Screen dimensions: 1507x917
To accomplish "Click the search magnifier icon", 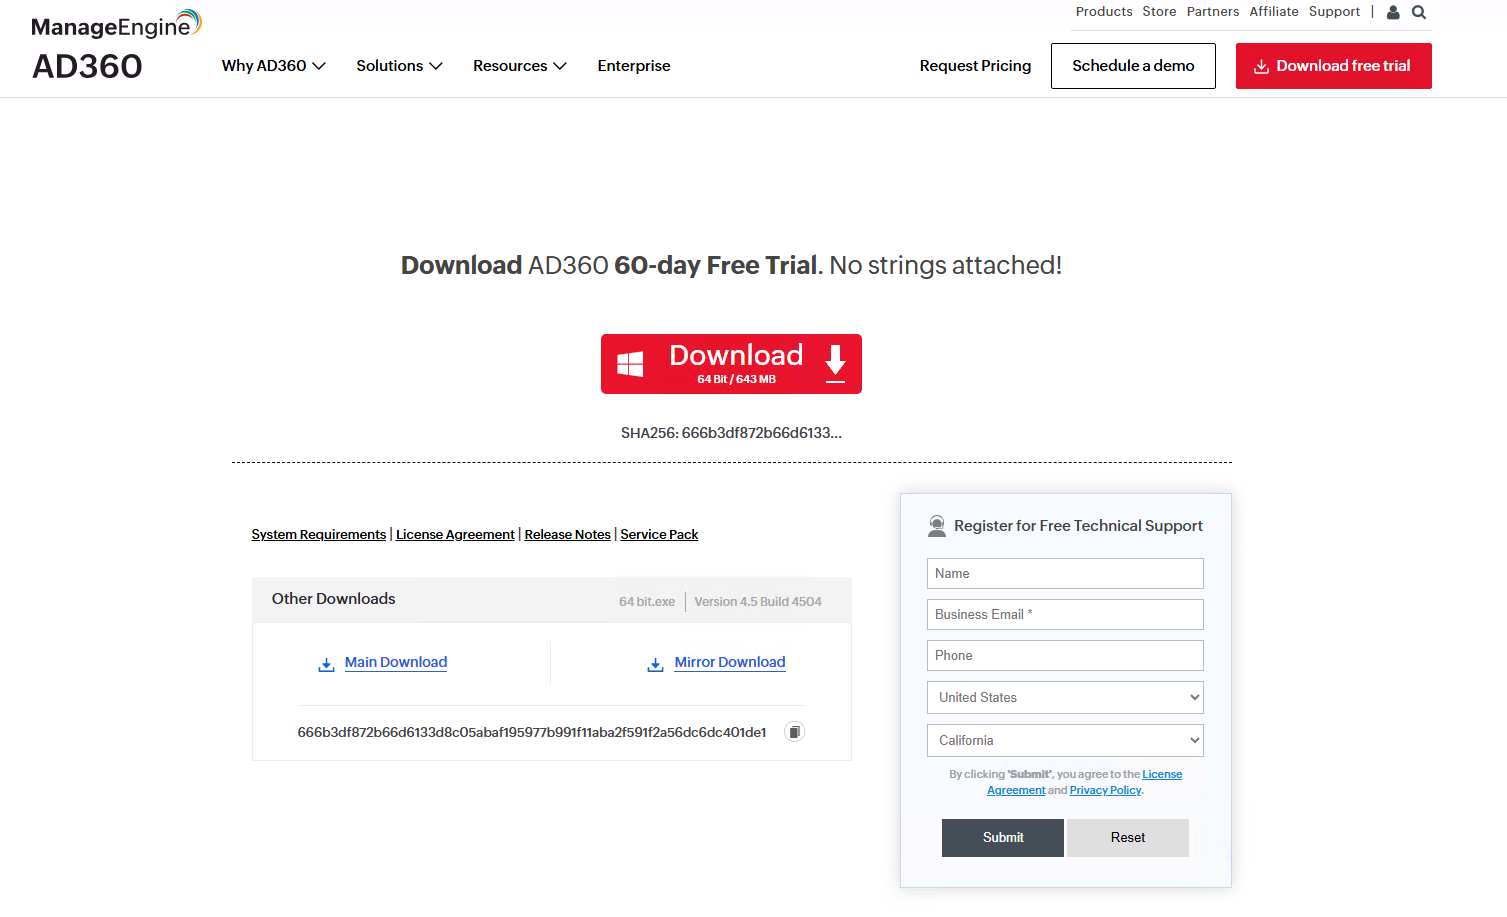I will (1419, 12).
